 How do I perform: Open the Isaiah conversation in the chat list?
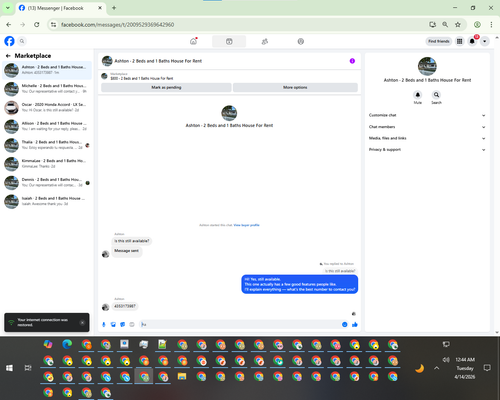coord(47,201)
